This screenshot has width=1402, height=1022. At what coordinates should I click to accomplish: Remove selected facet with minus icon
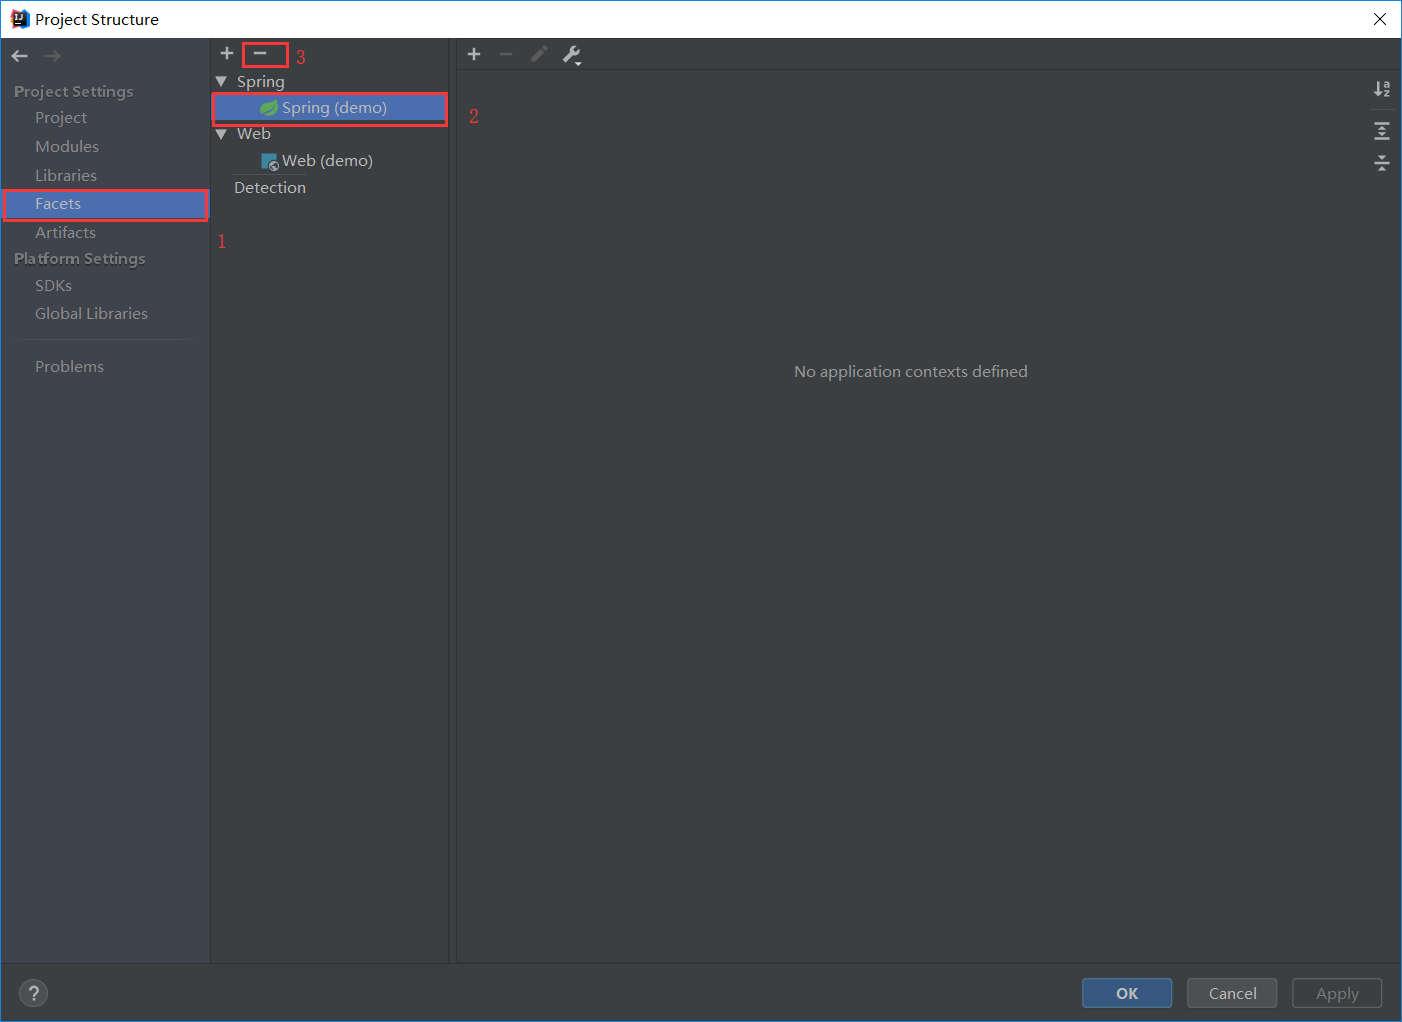pyautogui.click(x=260, y=54)
